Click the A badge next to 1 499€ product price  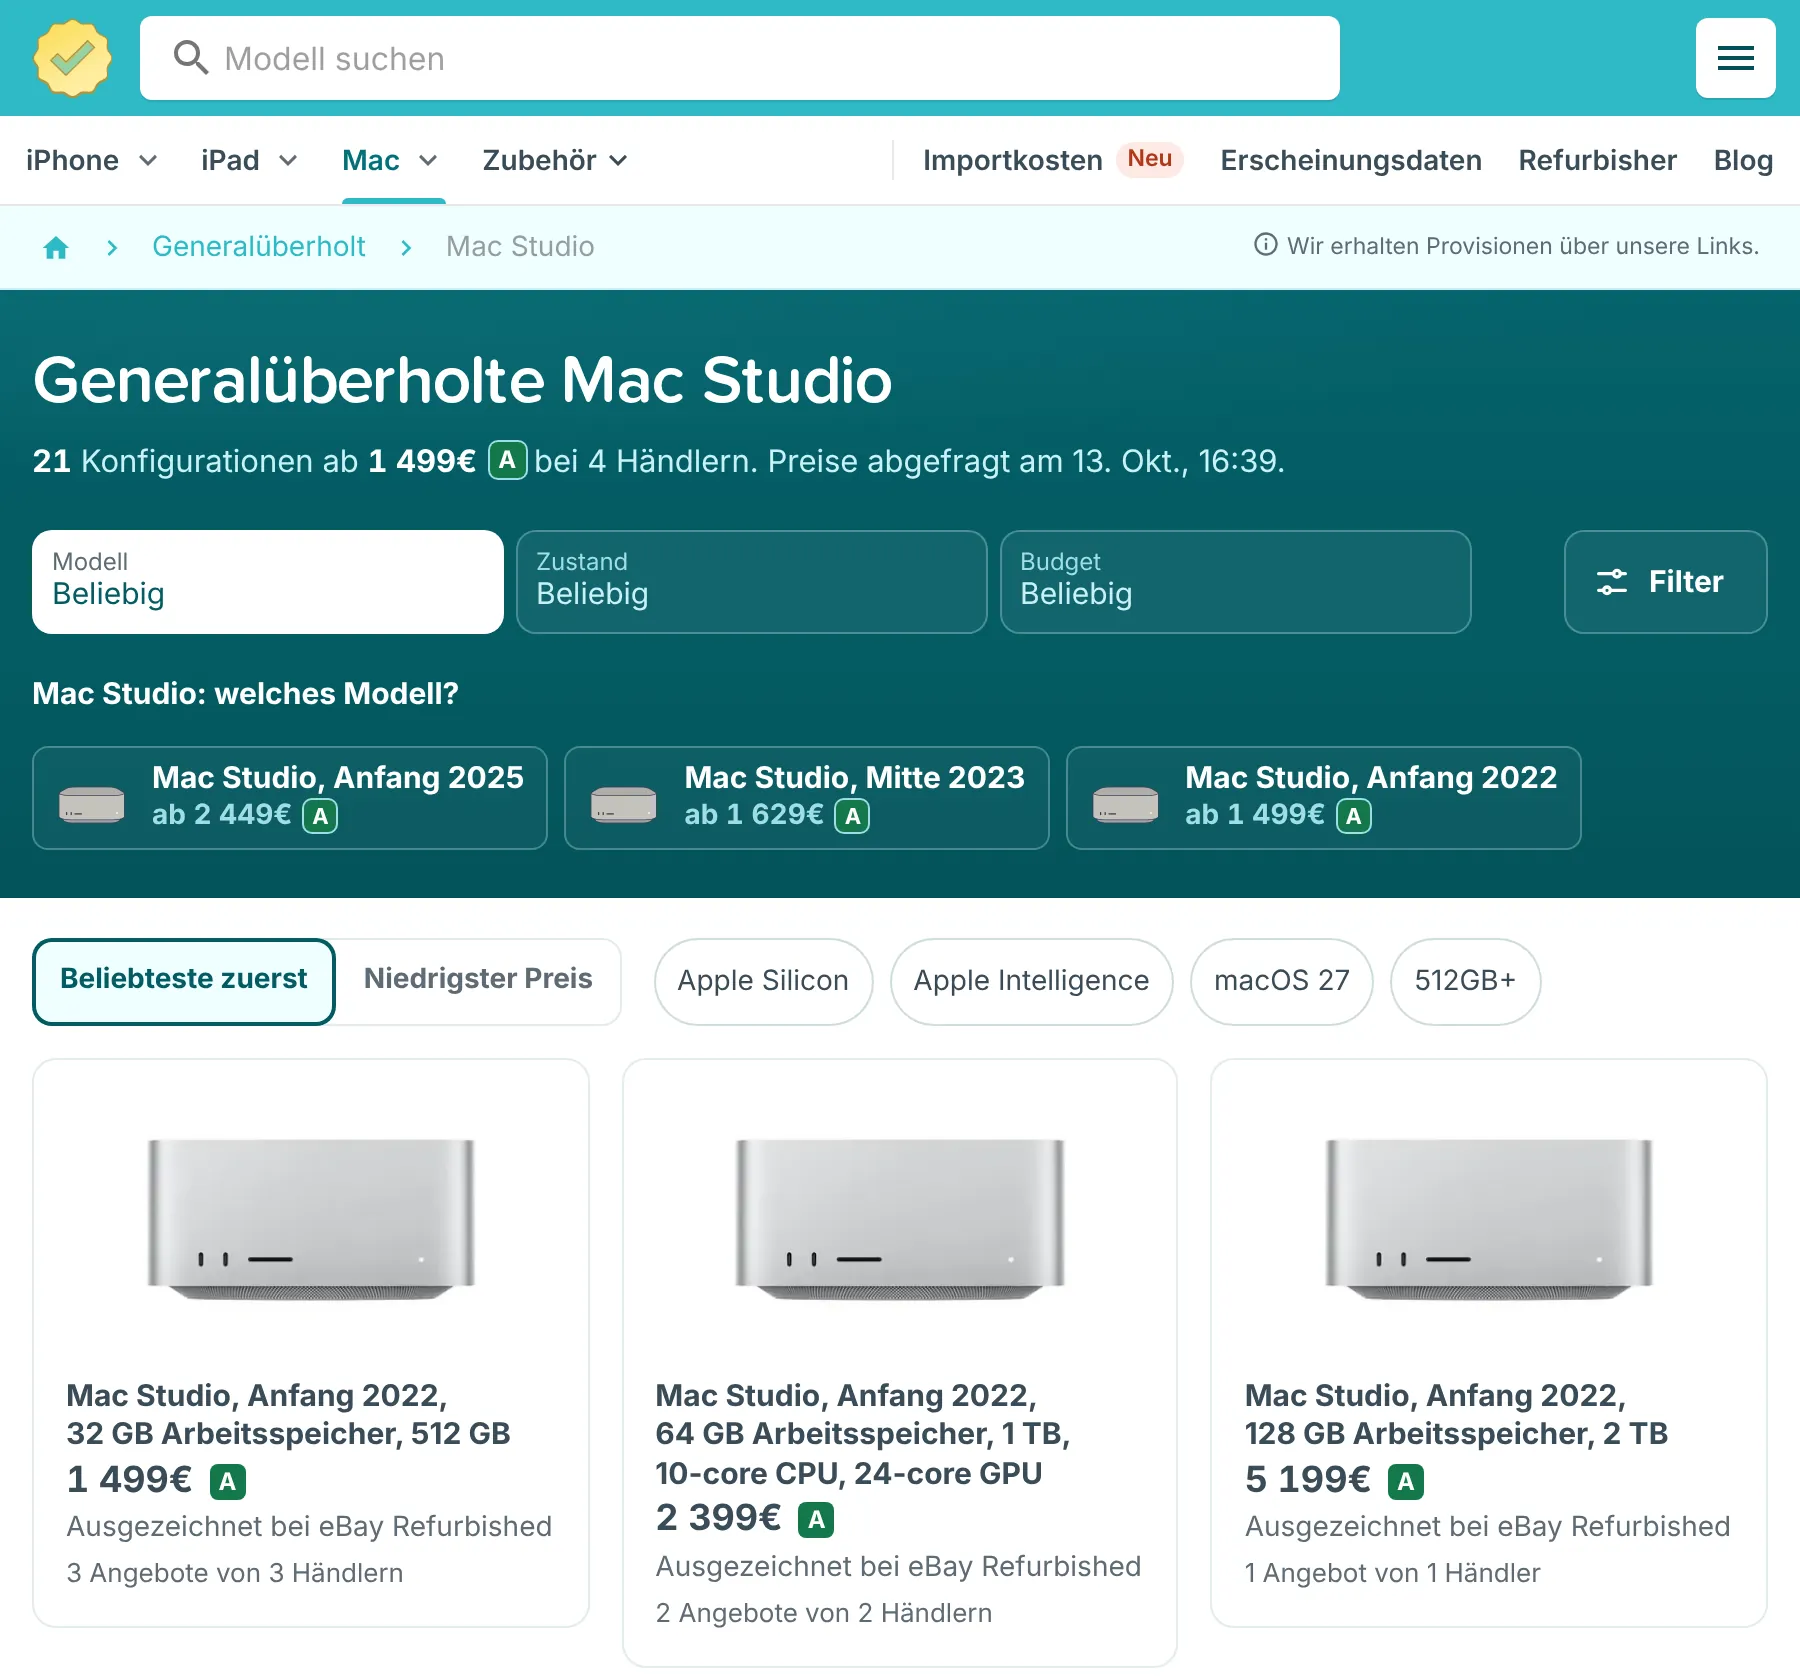pos(228,1481)
